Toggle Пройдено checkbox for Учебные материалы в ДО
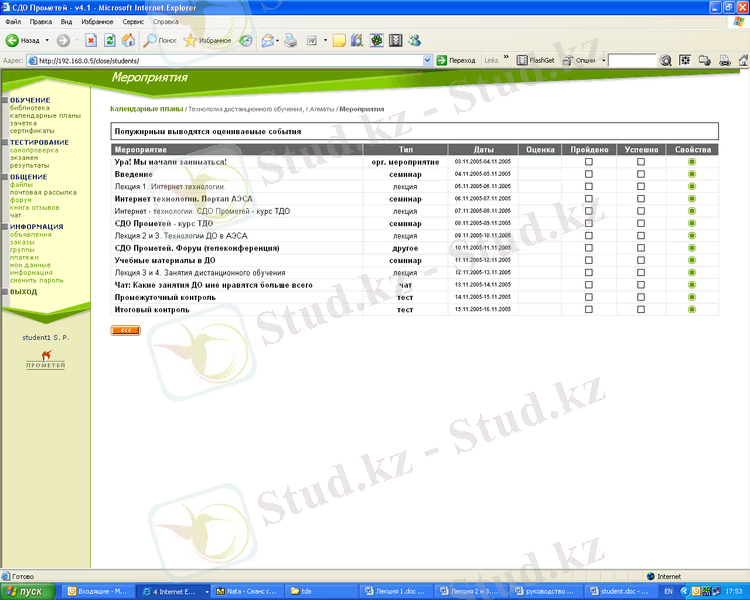750x600 pixels. pos(589,260)
